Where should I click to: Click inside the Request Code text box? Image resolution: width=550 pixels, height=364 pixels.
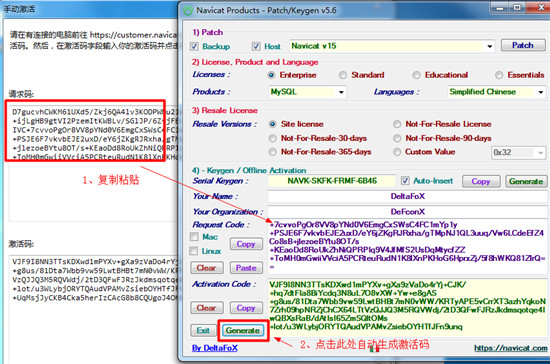pos(408,246)
